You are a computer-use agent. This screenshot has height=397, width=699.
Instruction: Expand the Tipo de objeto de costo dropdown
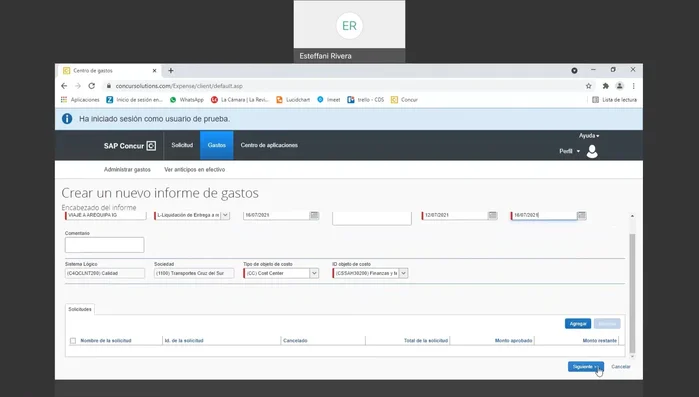(314, 273)
